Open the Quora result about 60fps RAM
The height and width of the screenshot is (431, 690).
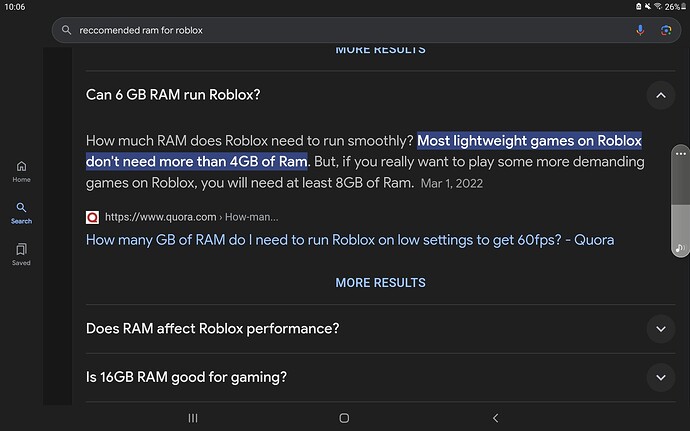tap(350, 240)
